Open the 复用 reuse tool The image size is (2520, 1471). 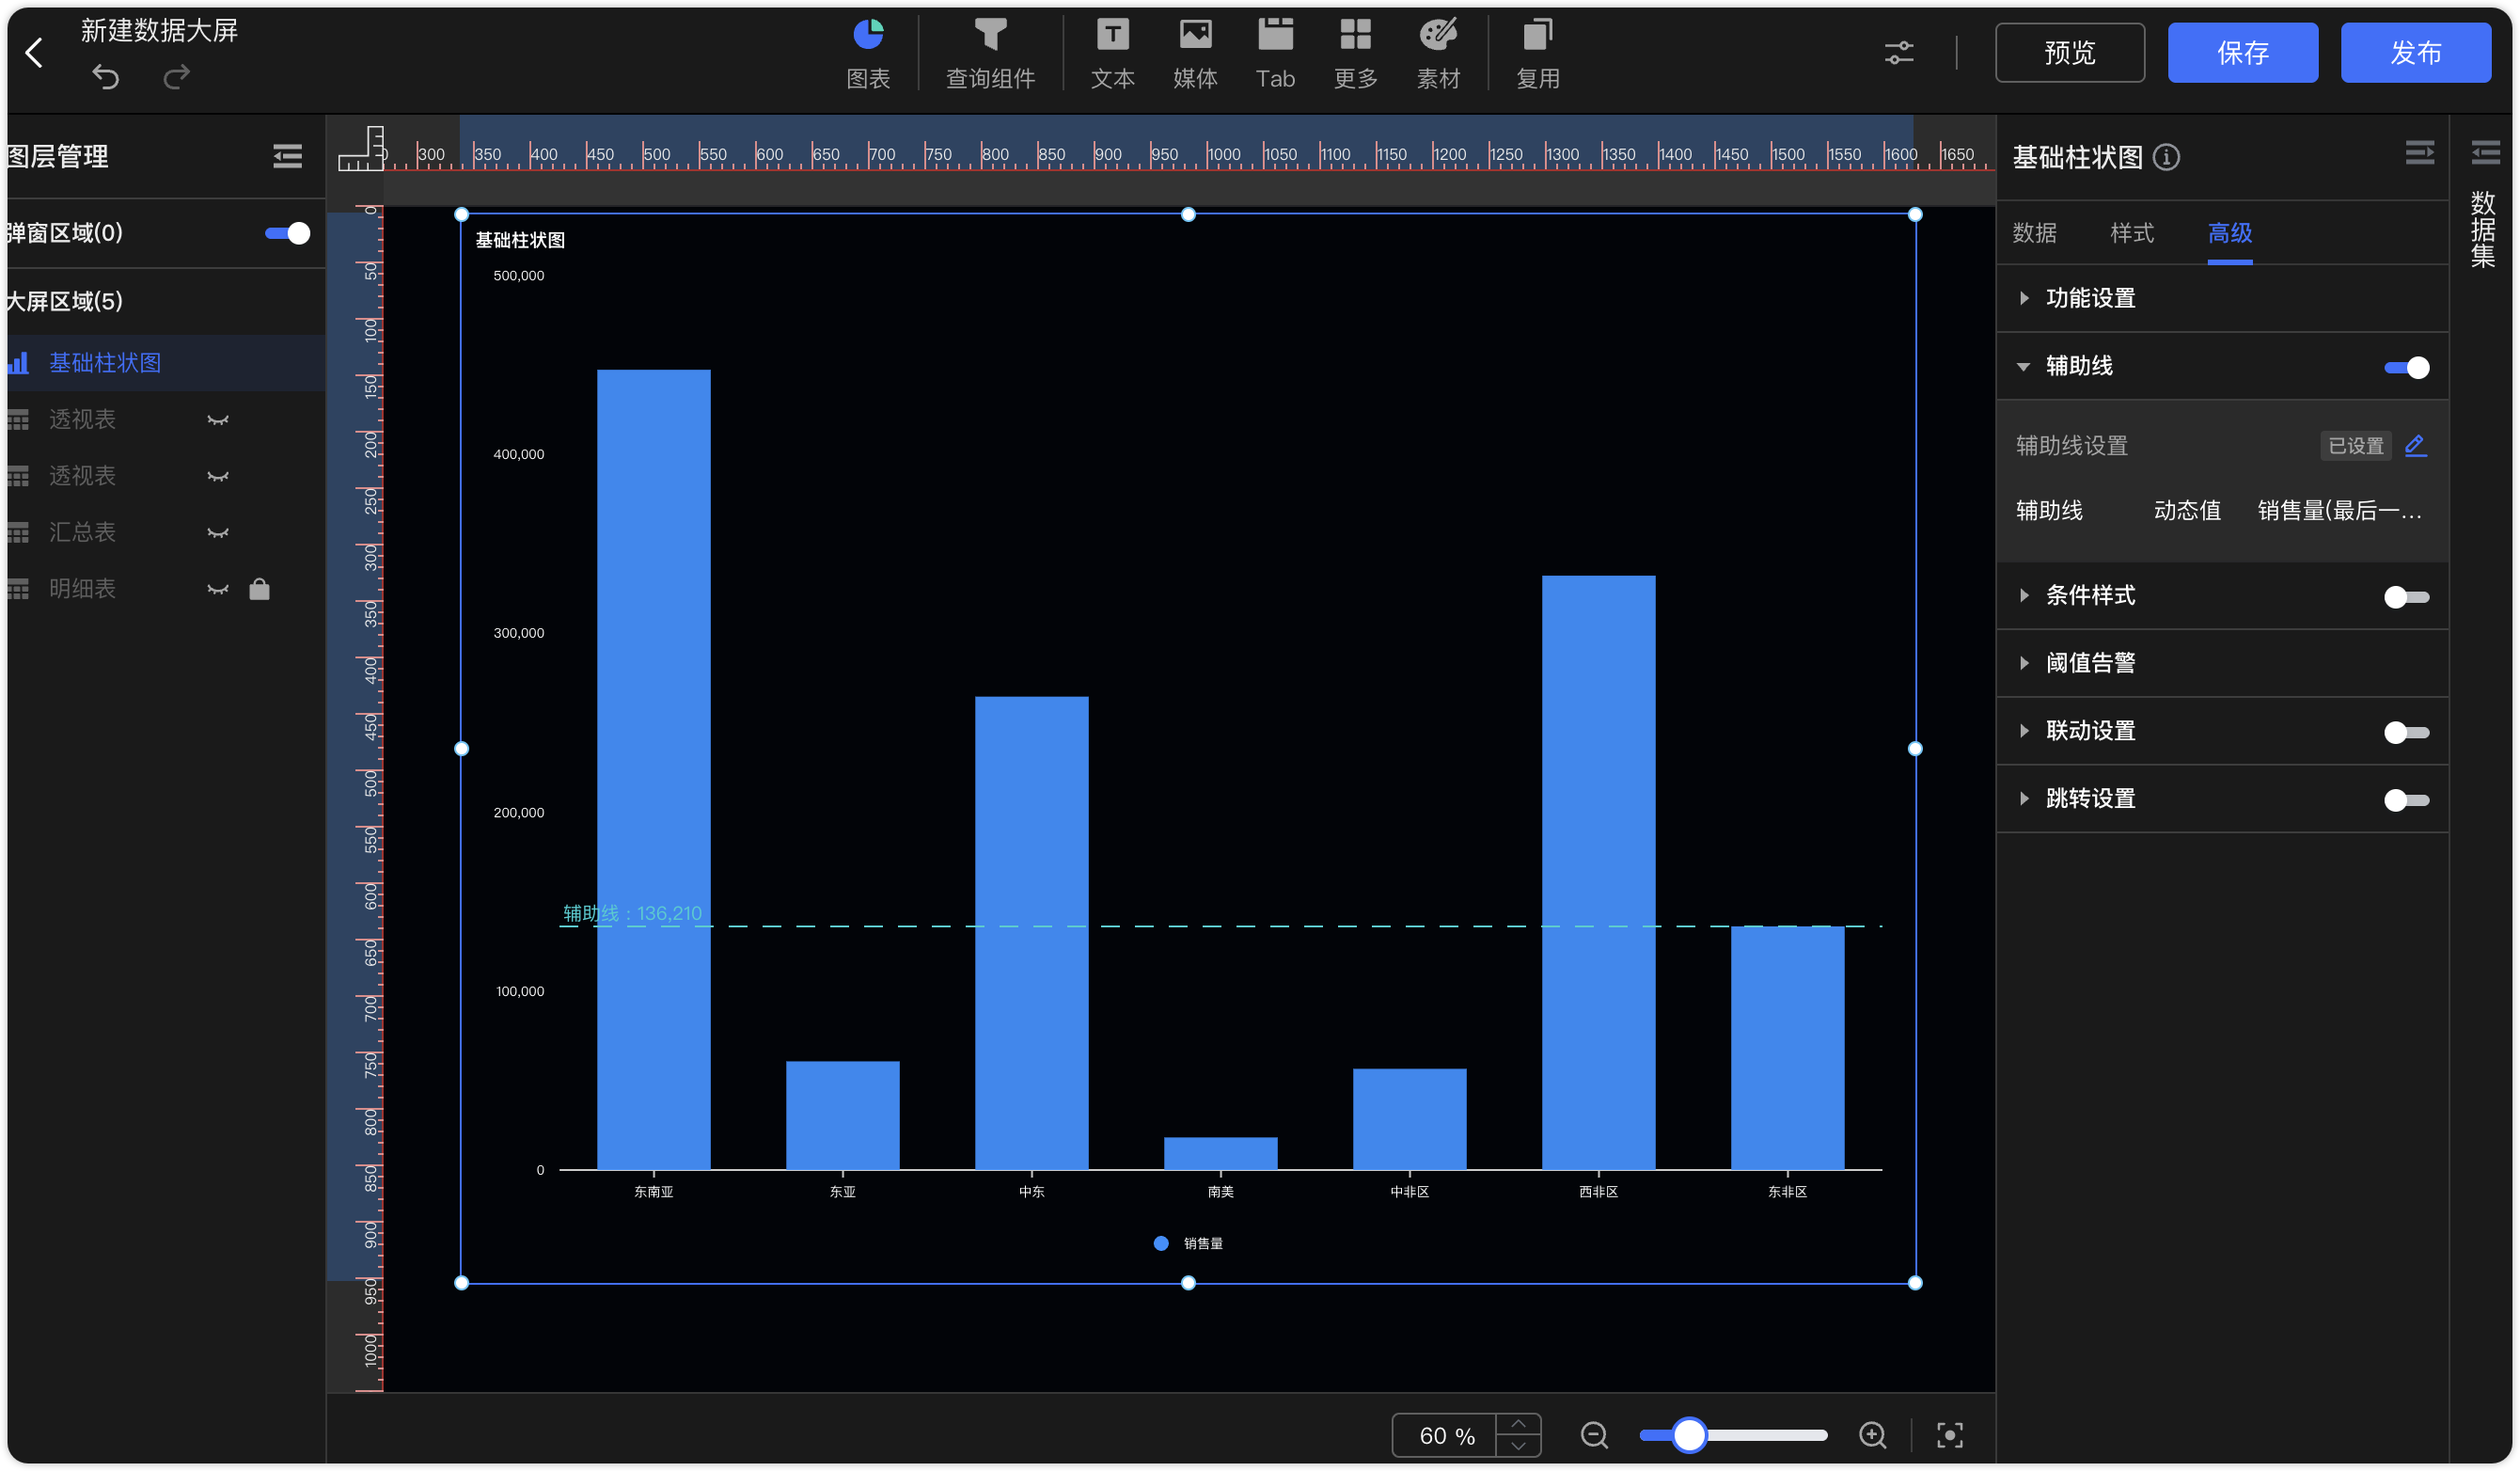point(1537,54)
